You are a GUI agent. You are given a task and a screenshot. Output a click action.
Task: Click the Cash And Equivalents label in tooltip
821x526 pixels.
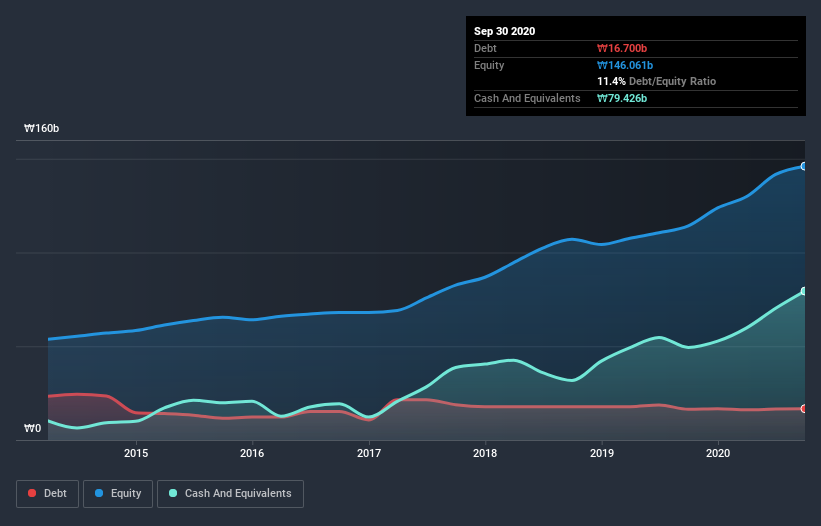pos(527,98)
